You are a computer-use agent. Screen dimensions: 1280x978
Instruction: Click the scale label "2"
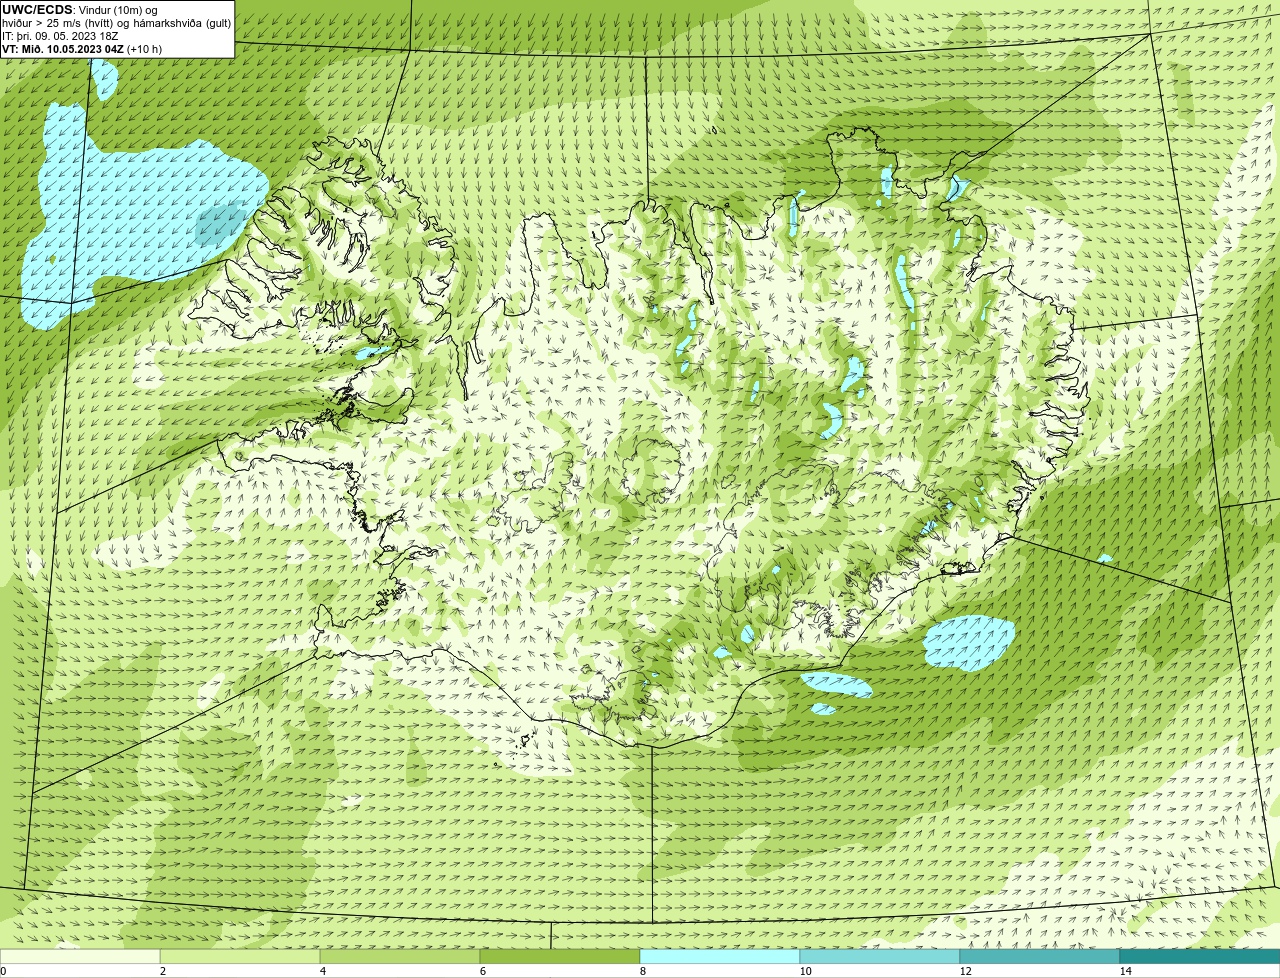click(162, 971)
